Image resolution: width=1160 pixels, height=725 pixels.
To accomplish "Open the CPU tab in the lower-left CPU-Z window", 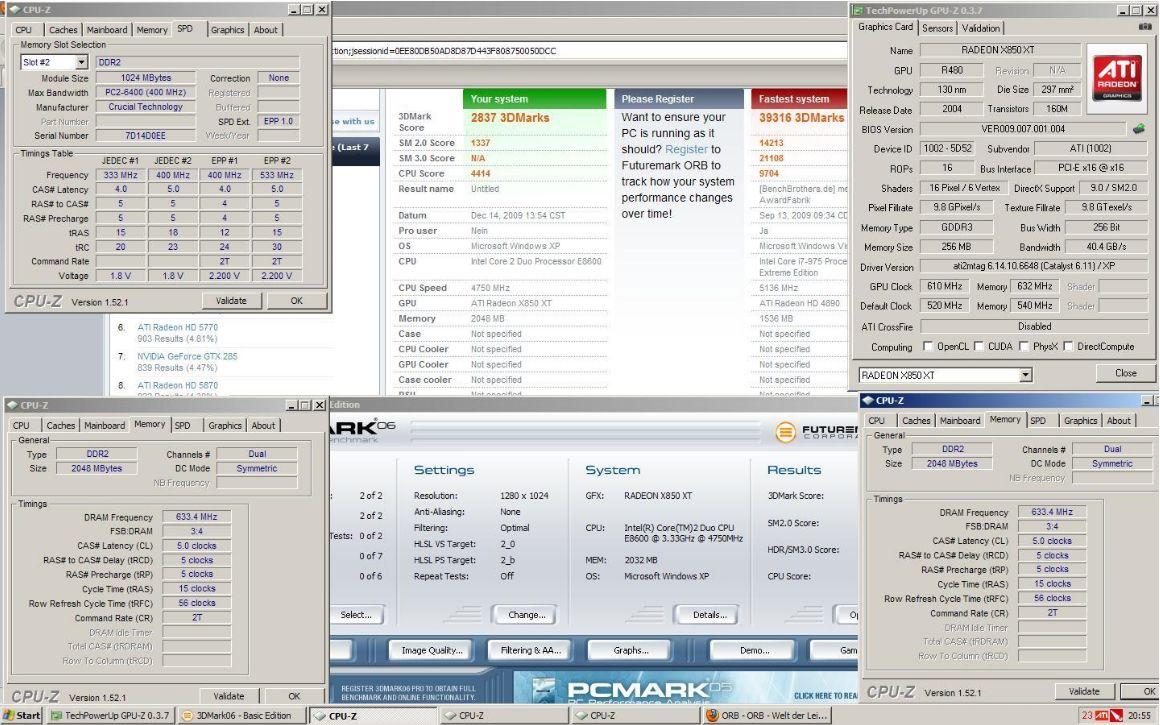I will 21,425.
